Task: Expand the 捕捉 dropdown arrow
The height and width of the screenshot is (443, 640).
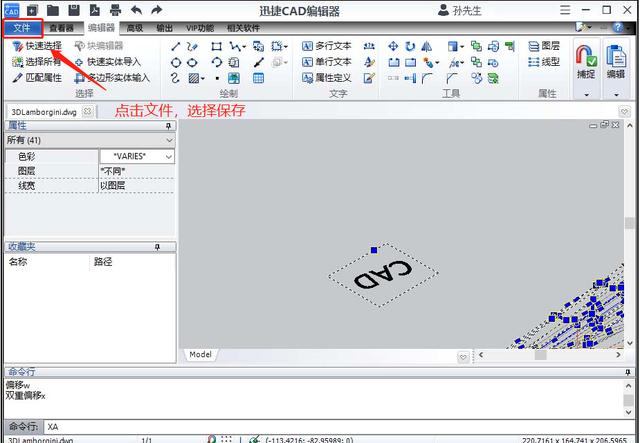Action: [x=587, y=94]
